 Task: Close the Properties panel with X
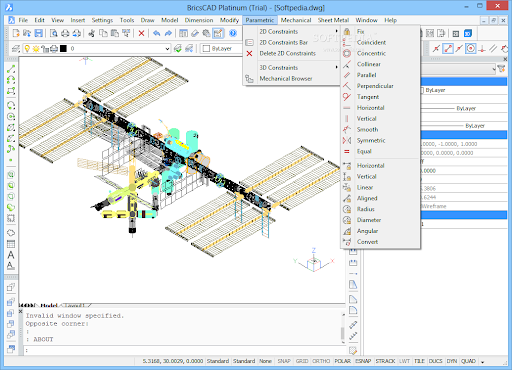pos(505,59)
